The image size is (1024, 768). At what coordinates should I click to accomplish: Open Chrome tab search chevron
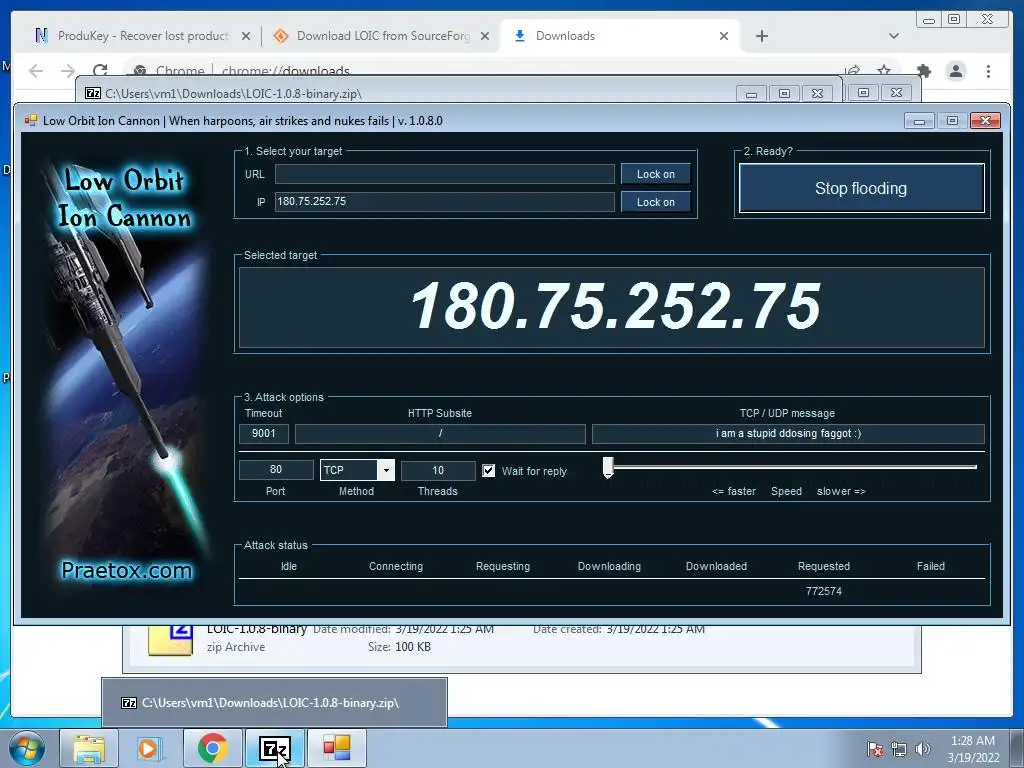(894, 37)
